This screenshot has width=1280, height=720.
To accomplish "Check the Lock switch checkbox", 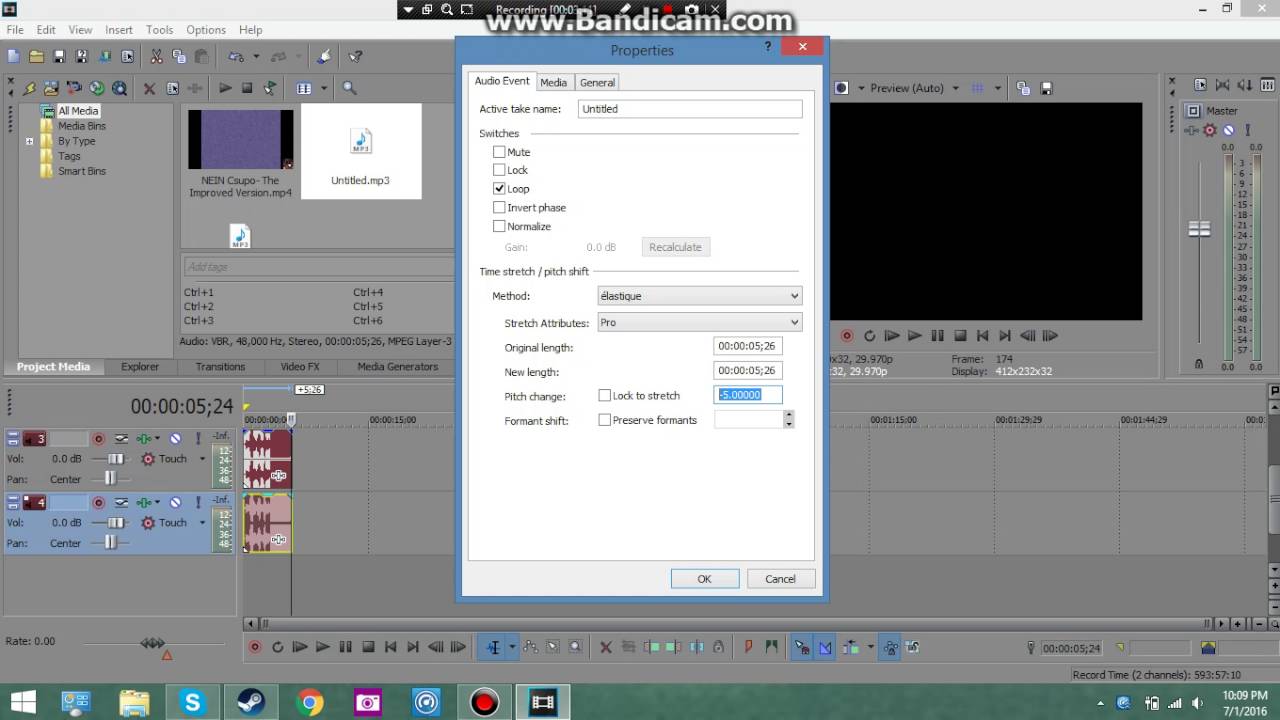I will pyautogui.click(x=499, y=170).
